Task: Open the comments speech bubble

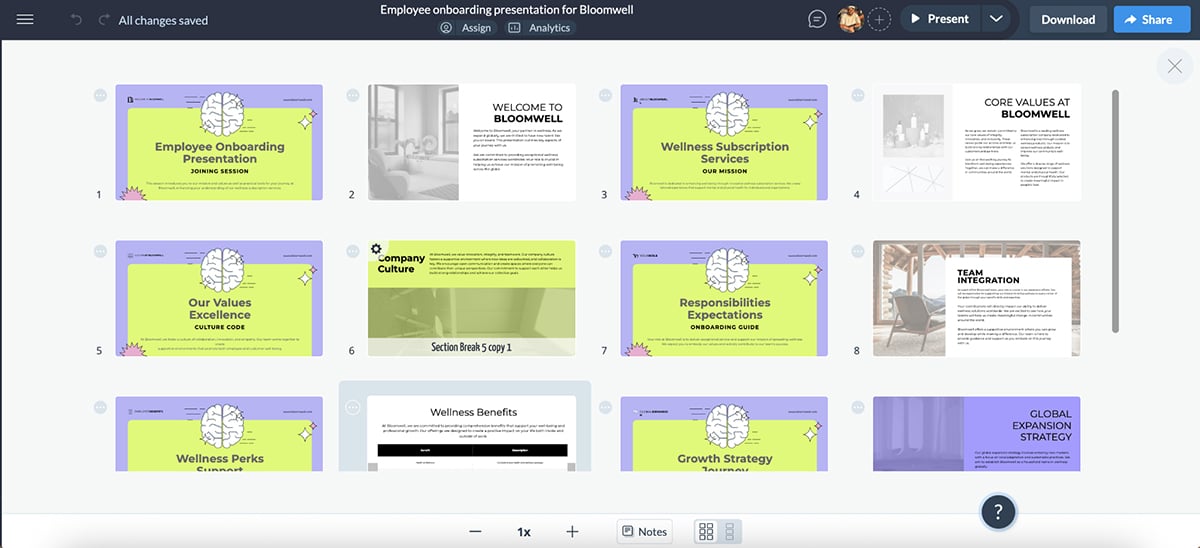Action: click(817, 19)
